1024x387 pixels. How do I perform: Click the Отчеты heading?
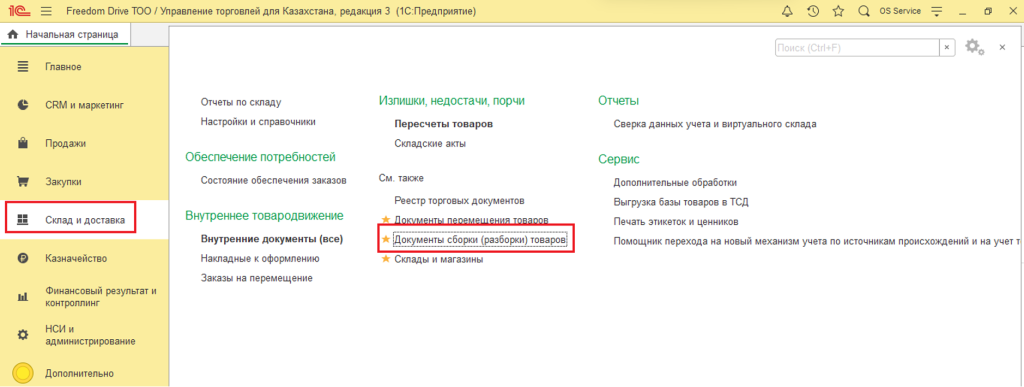pyautogui.click(x=618, y=101)
